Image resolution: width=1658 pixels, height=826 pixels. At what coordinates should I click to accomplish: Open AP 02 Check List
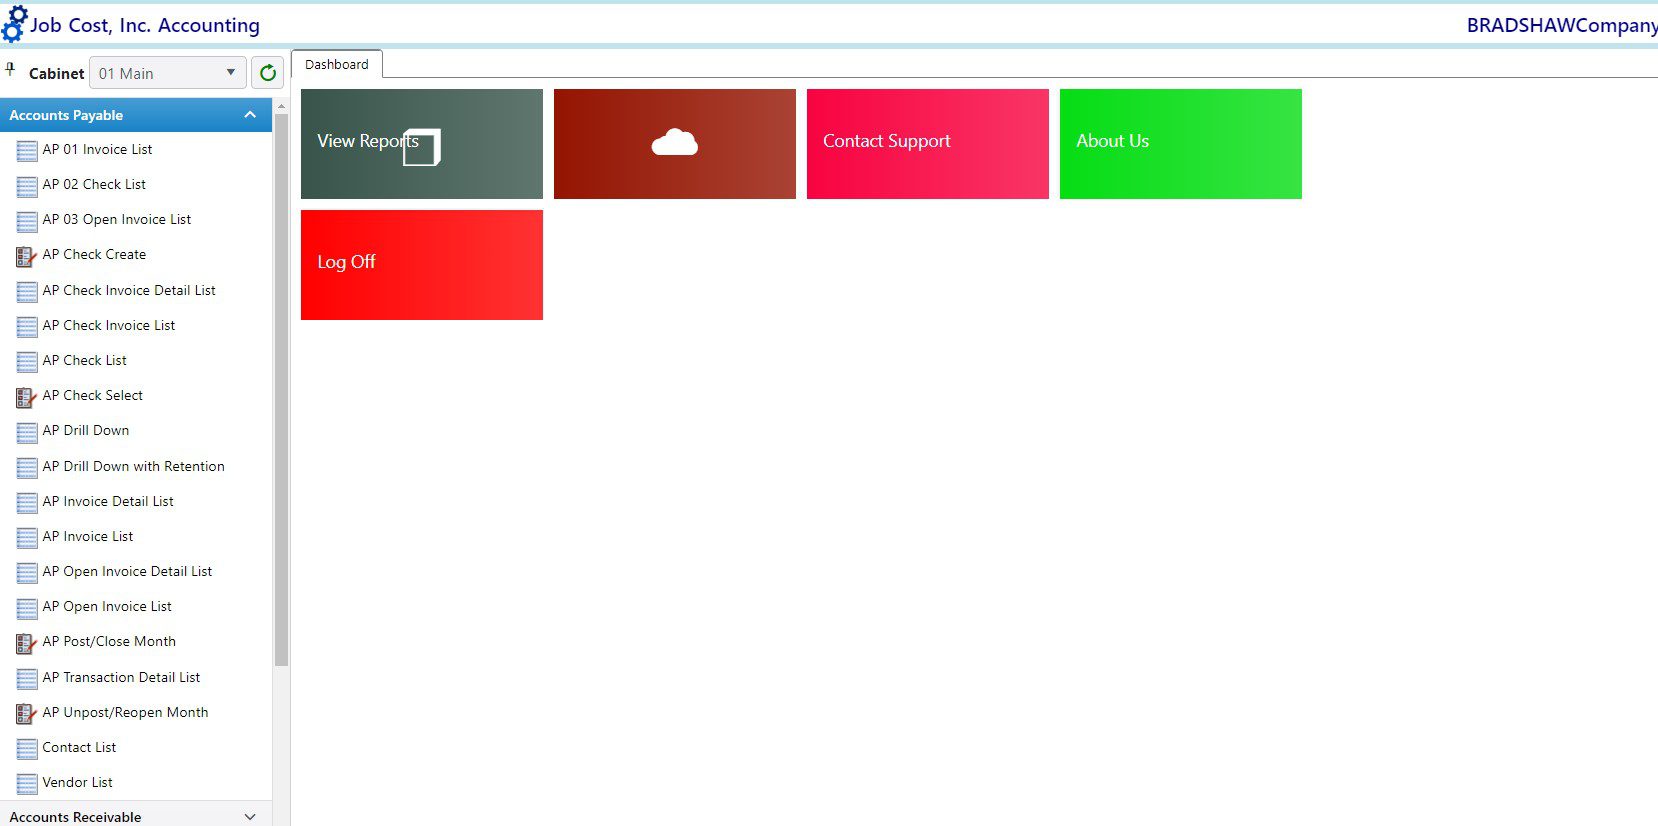click(x=94, y=184)
